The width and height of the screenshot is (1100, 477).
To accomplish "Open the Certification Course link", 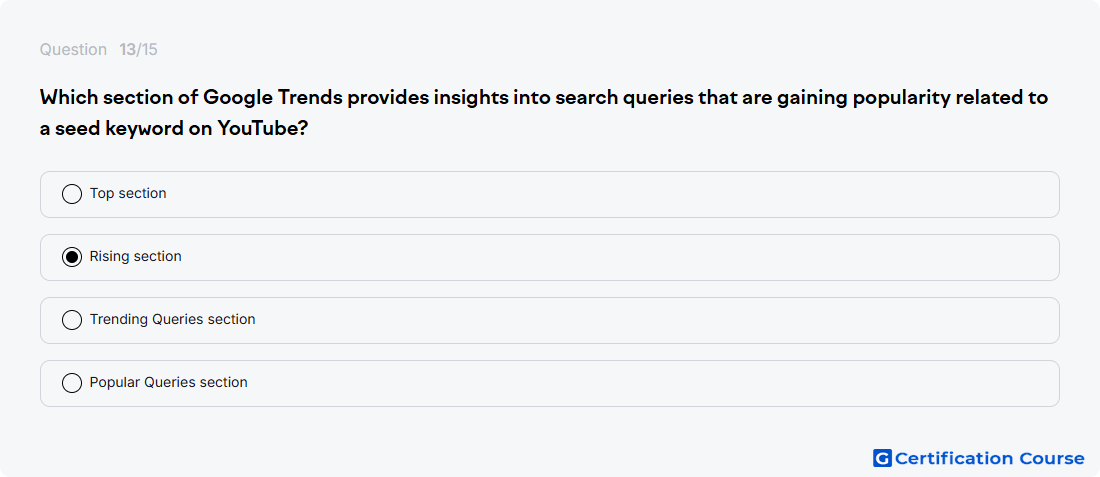I will [x=979, y=458].
